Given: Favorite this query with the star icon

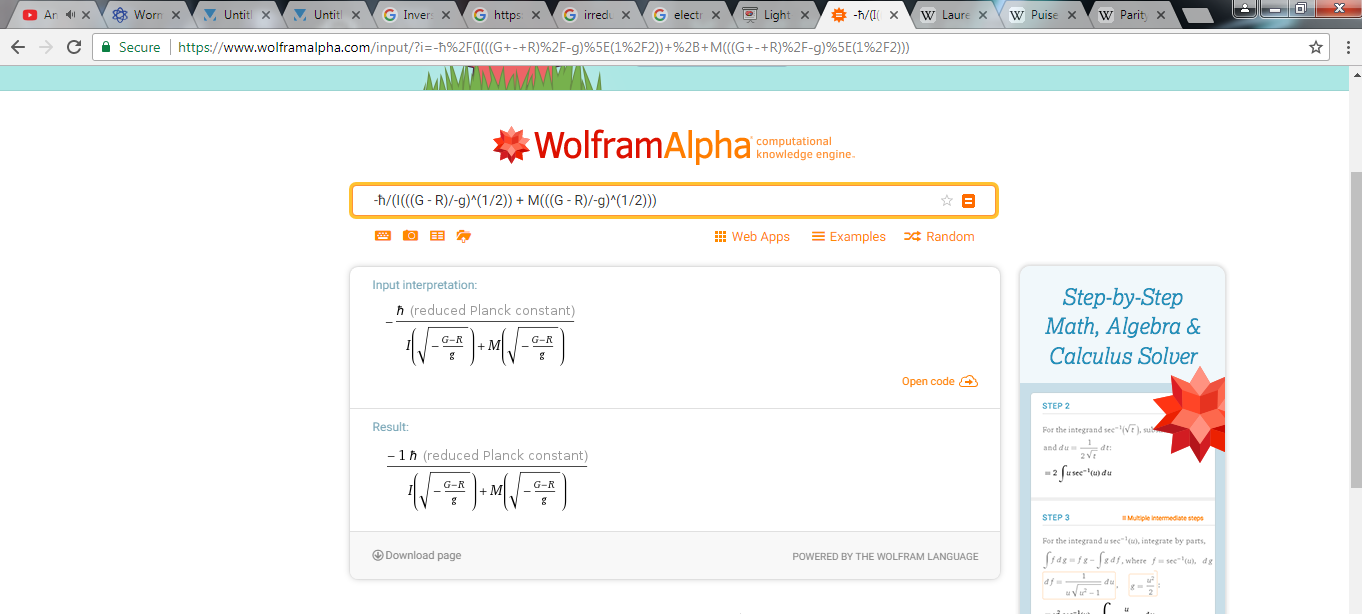Looking at the screenshot, I should (x=947, y=201).
